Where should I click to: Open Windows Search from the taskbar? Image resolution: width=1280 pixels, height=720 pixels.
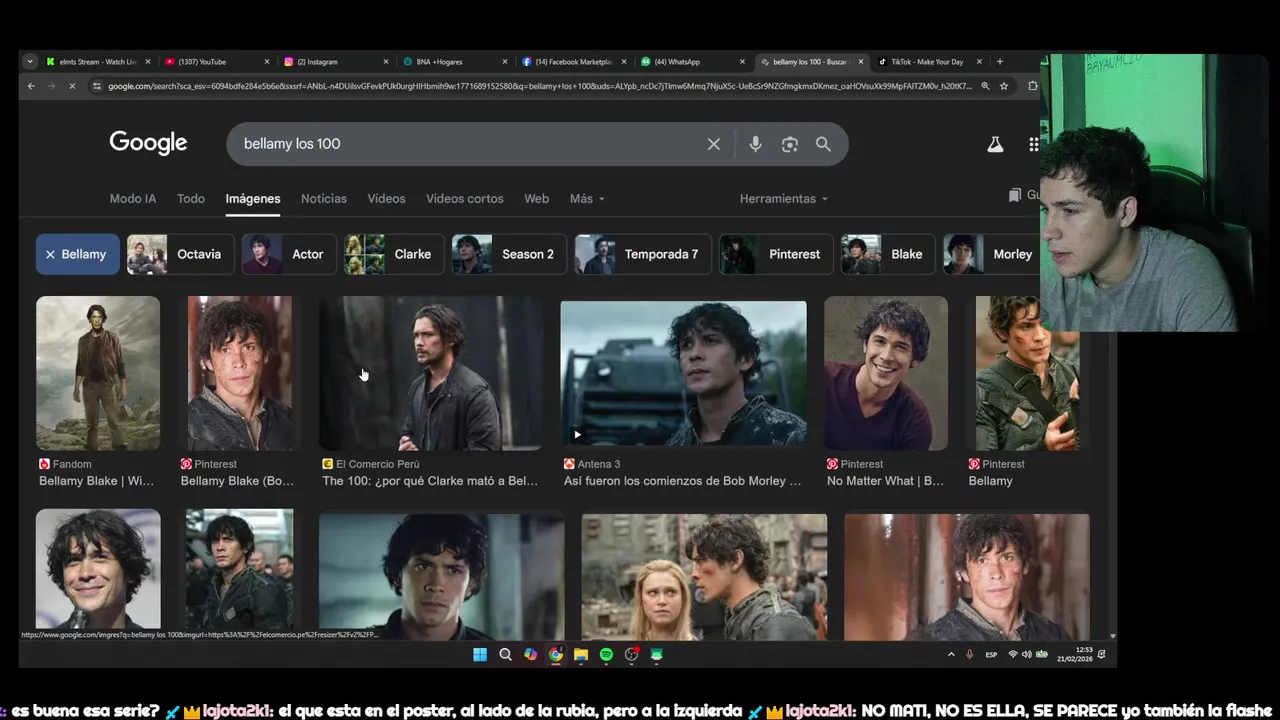(x=505, y=654)
